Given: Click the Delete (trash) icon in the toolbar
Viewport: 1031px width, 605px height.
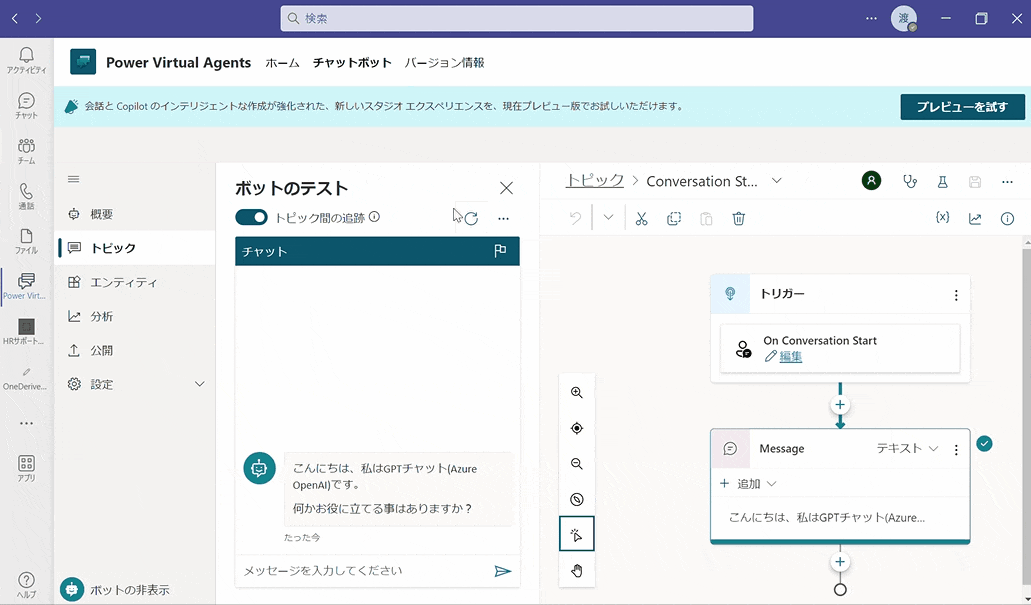Looking at the screenshot, I should (x=738, y=217).
